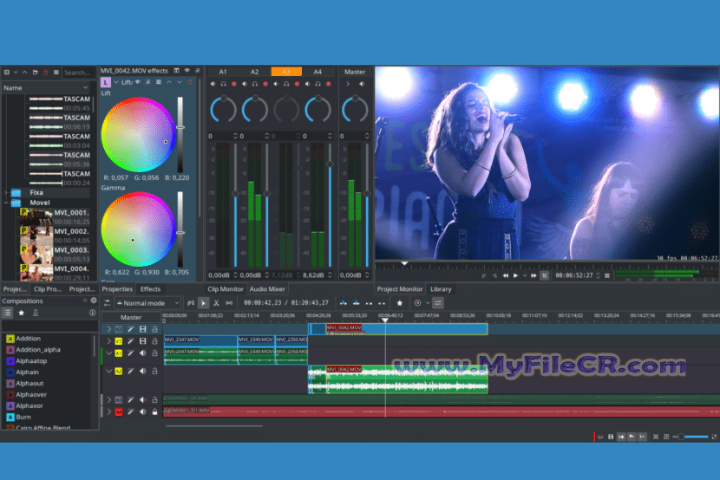Open the track compositing settings icon

pos(107,303)
